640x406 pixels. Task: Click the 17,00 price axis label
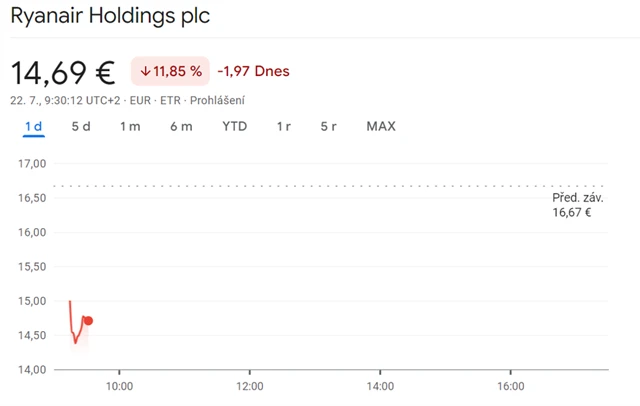(33, 163)
